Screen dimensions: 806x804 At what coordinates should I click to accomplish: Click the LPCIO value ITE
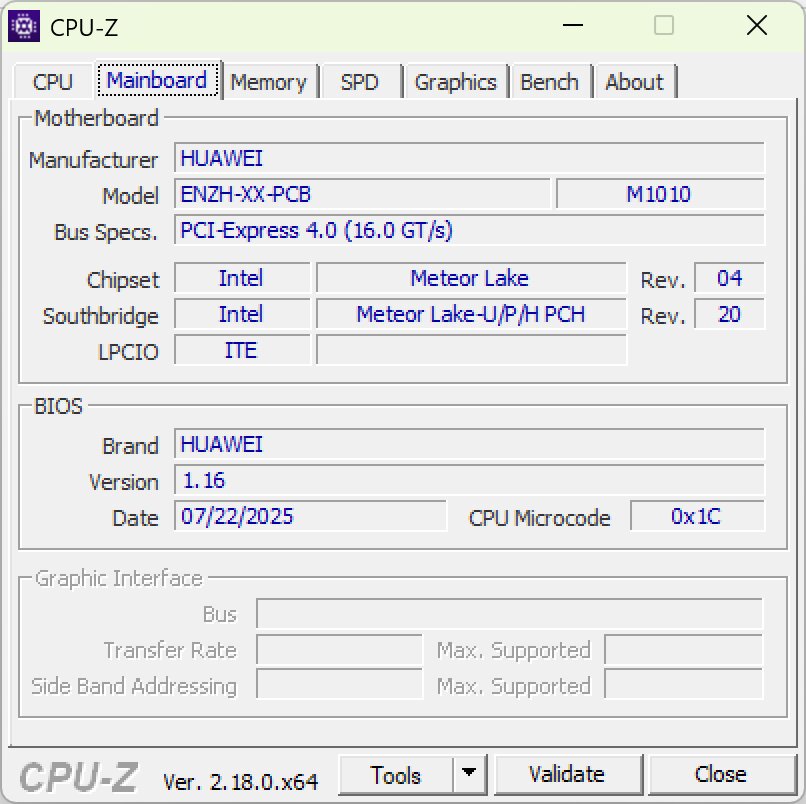[242, 350]
